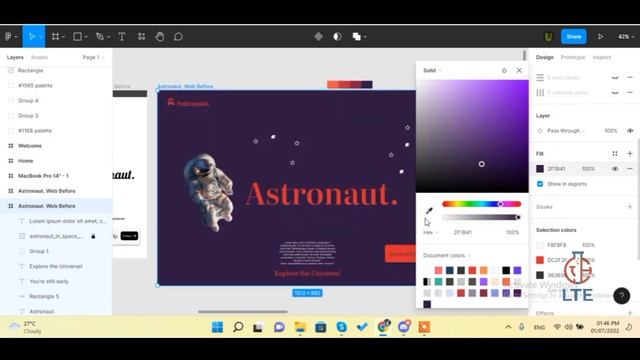This screenshot has width=640, height=360.
Task: Remove the 2F1B41 fill
Action: coord(630,169)
